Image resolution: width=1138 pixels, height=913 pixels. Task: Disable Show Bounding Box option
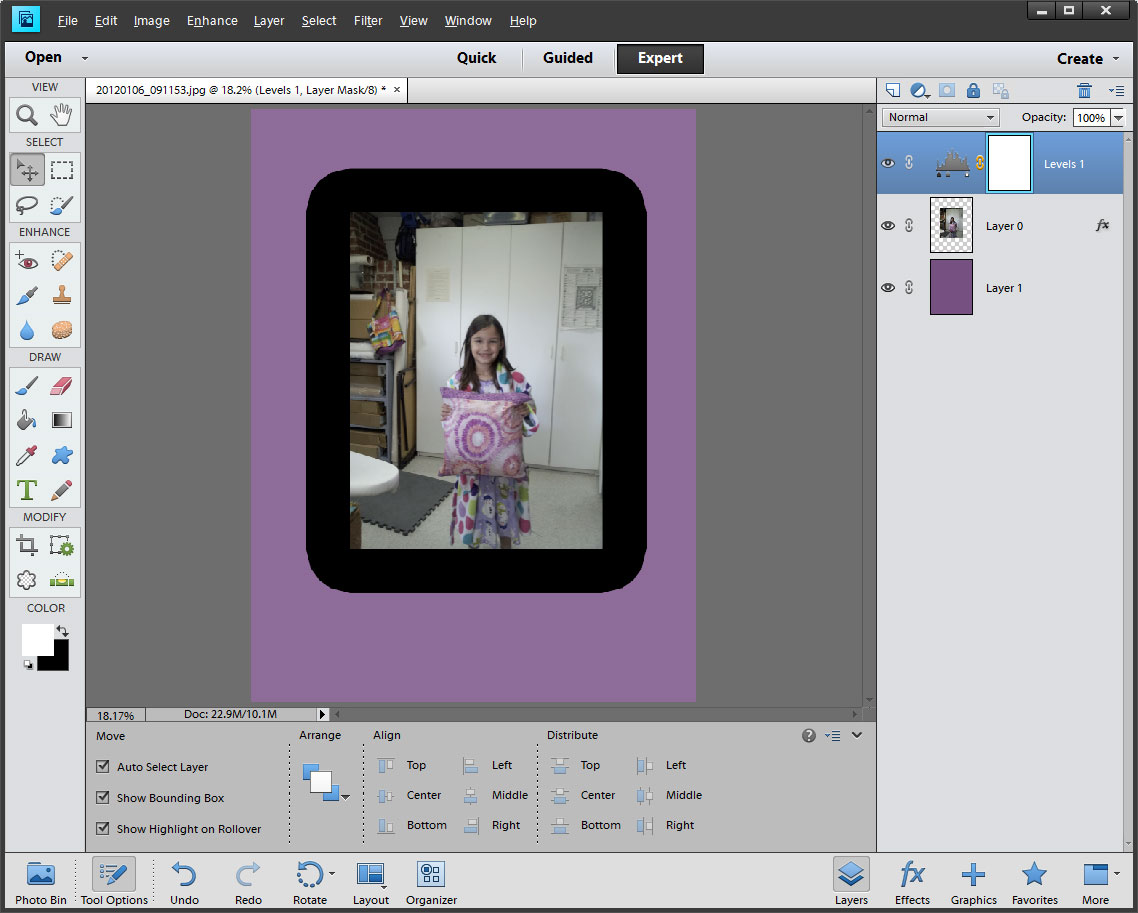pos(102,798)
